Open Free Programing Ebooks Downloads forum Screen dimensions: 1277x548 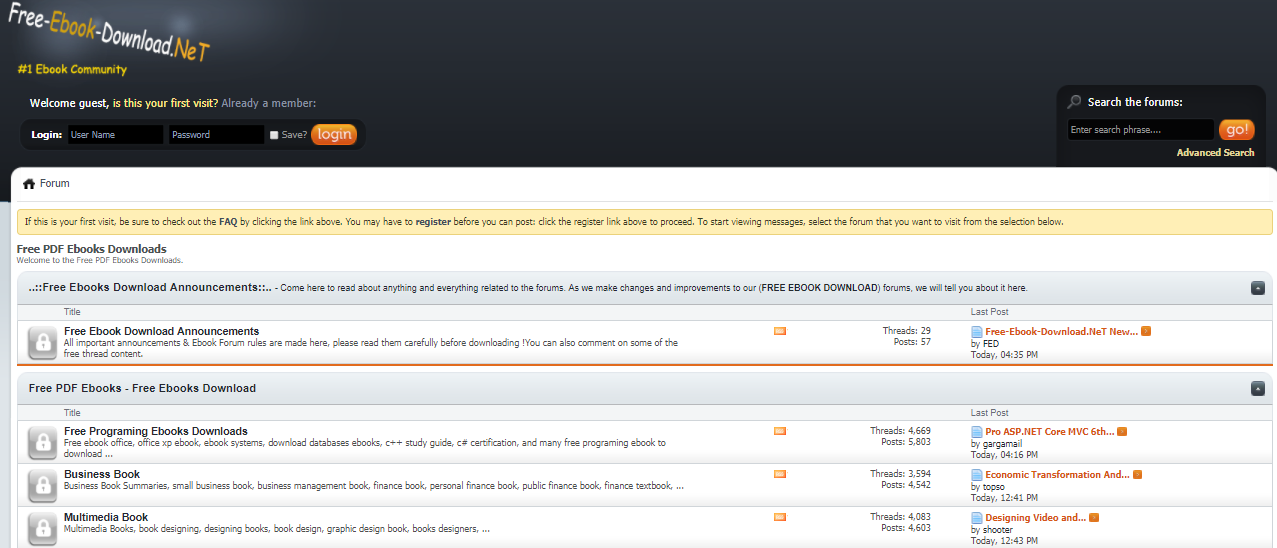156,431
